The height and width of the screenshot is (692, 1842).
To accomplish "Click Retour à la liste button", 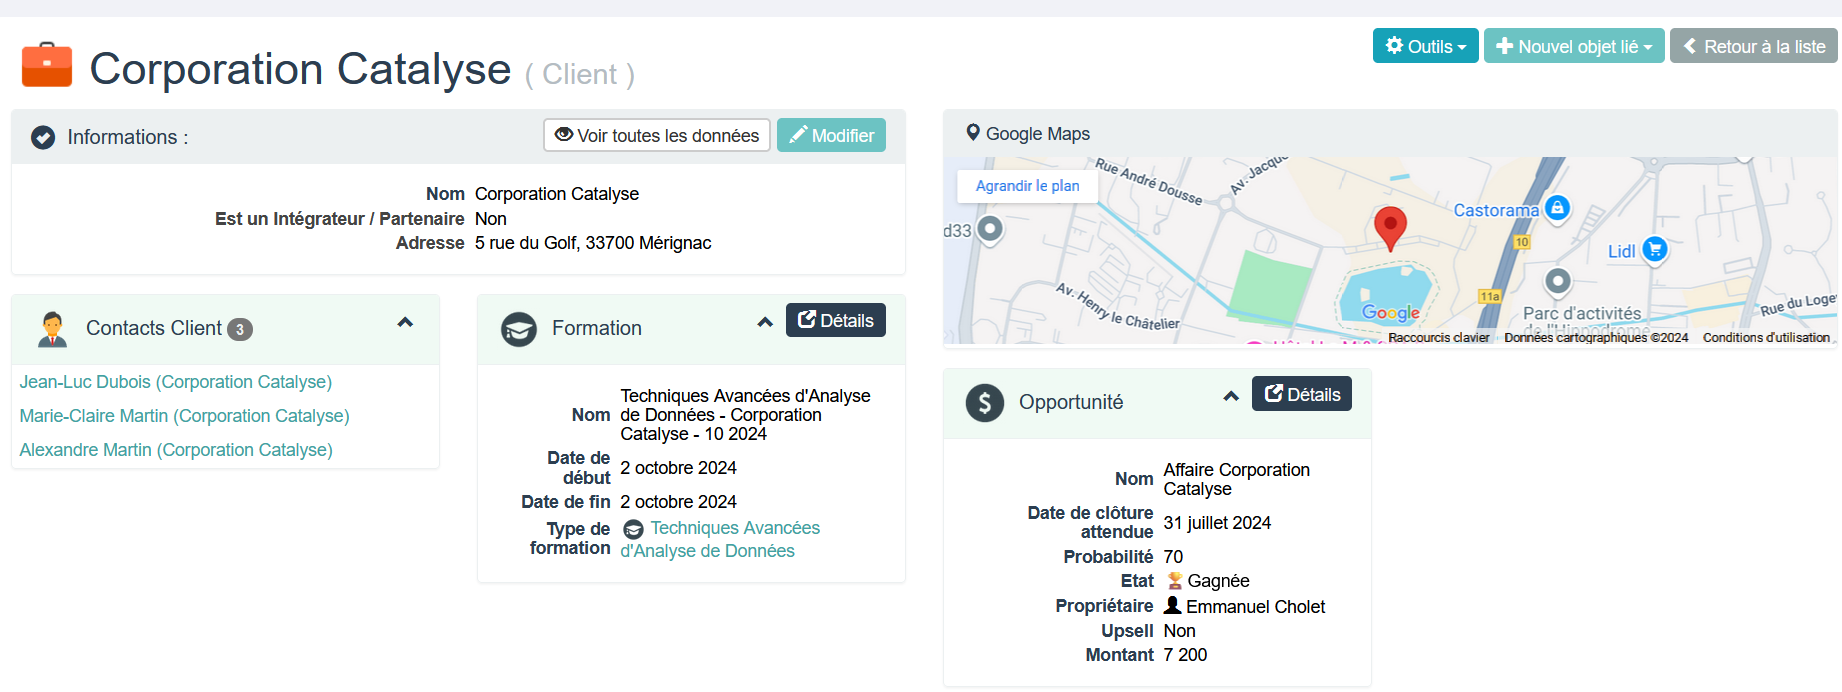I will point(1753,46).
